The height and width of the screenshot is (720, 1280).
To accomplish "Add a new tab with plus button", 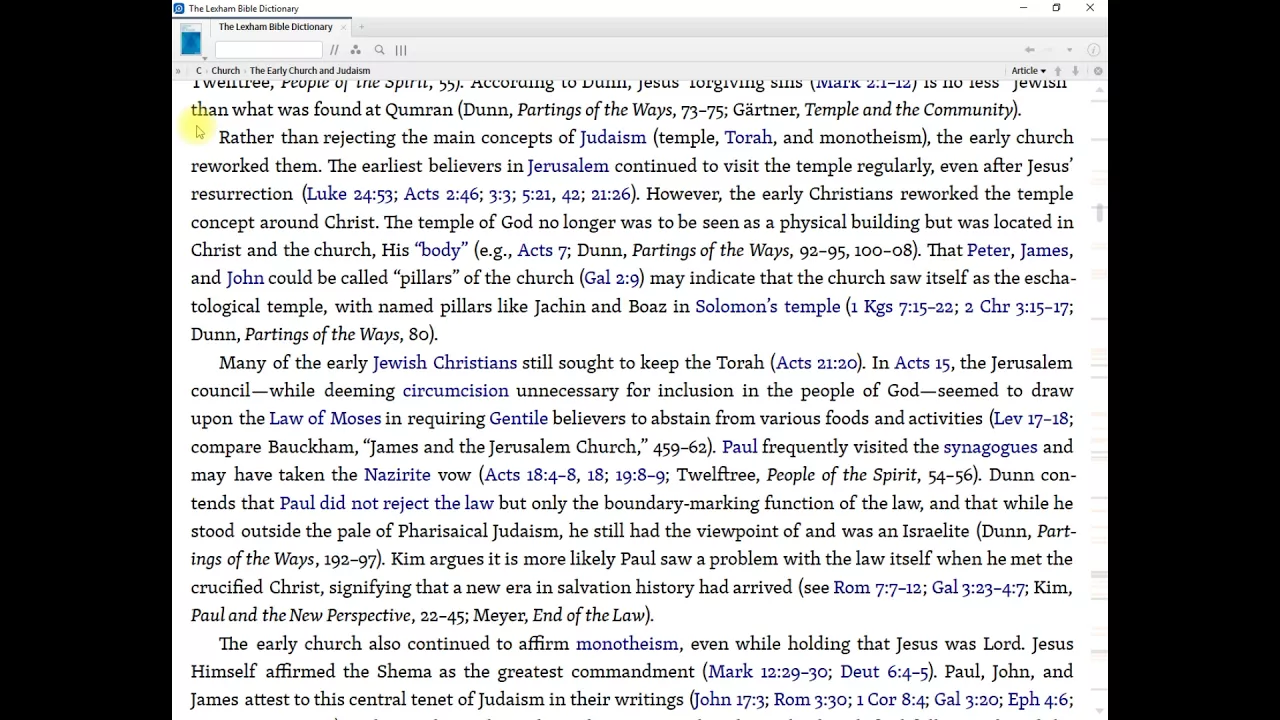I will (361, 27).
